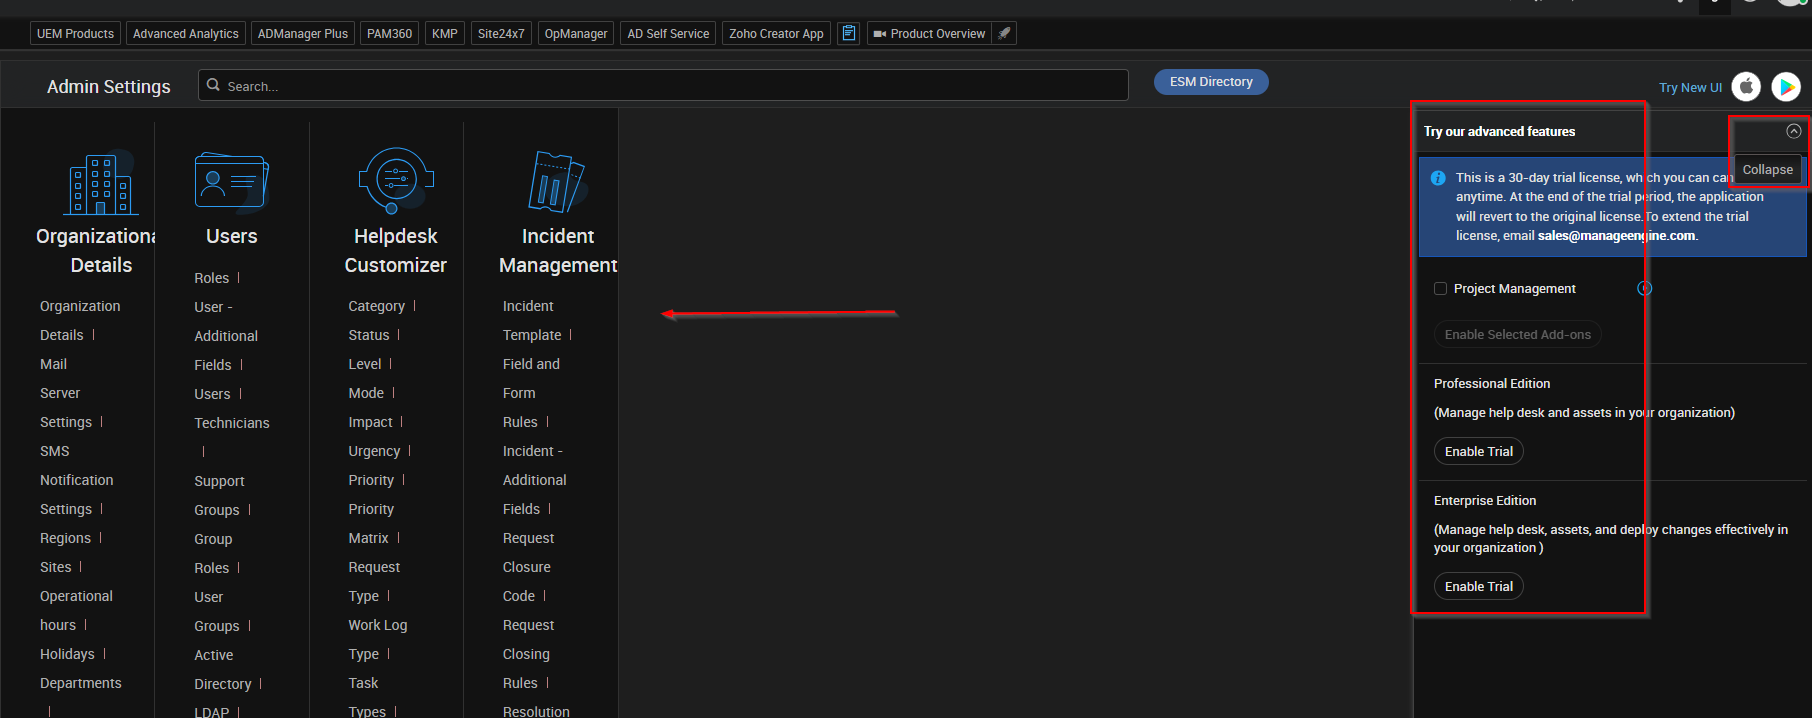The image size is (1812, 718).
Task: Click the ESM Directory button
Action: tap(1211, 82)
